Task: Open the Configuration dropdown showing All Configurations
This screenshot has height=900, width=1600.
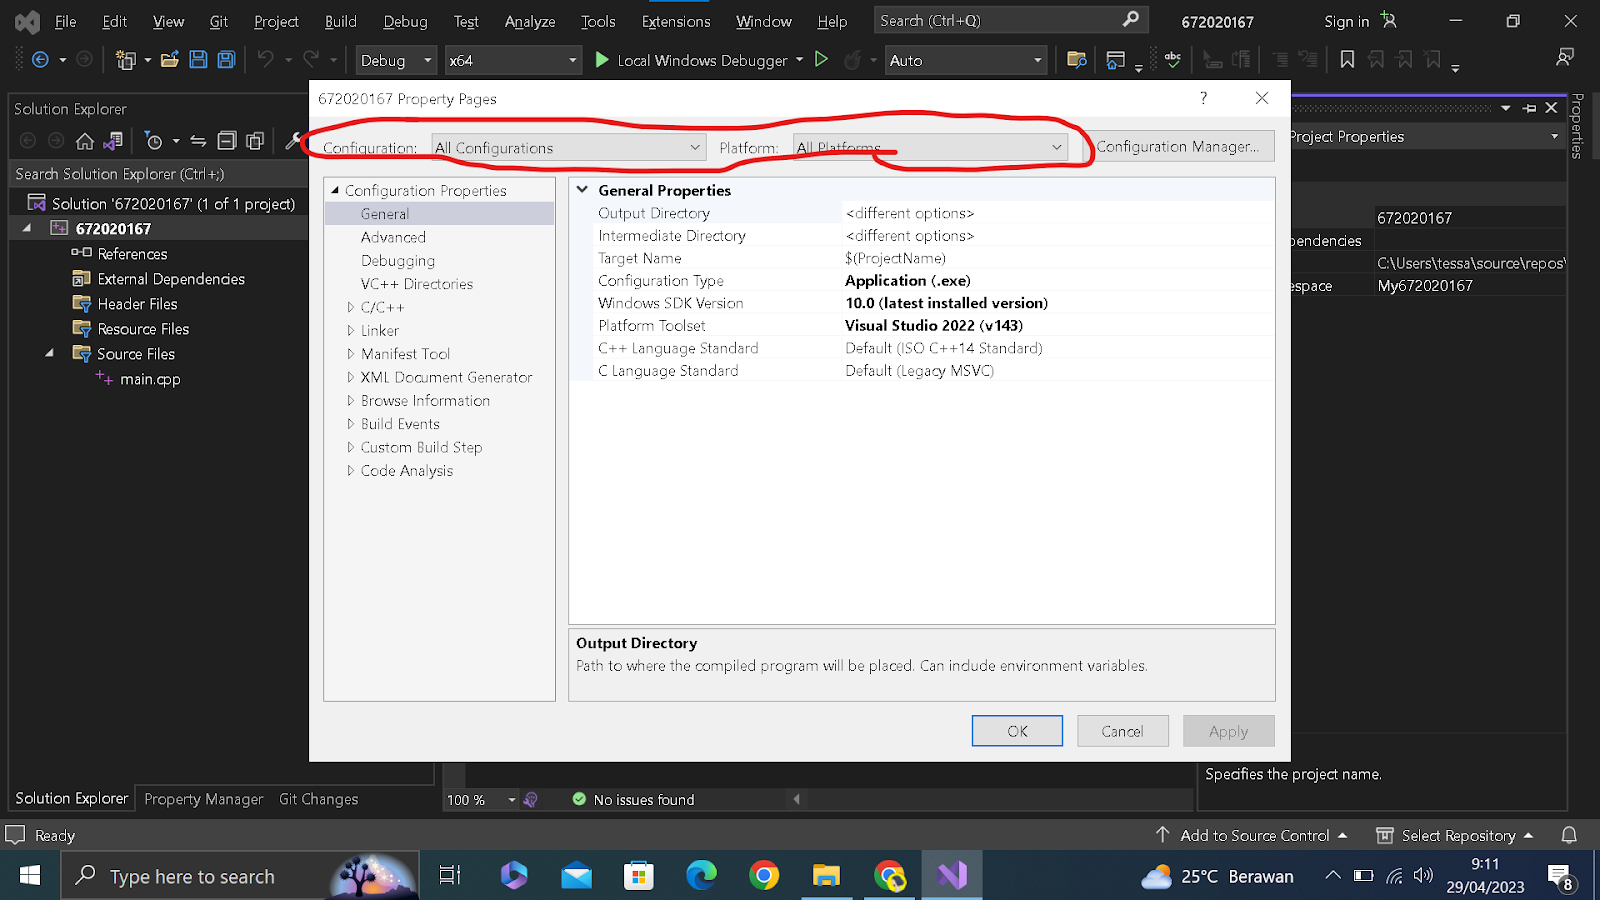Action: click(569, 147)
